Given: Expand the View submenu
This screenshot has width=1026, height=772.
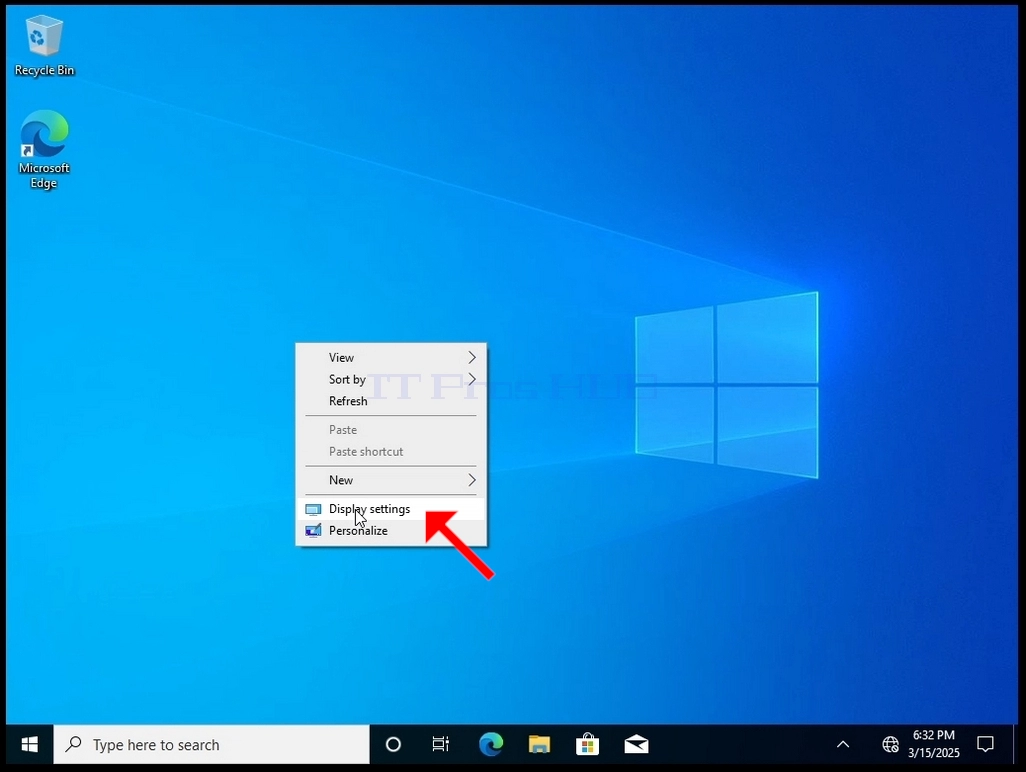Looking at the screenshot, I should pos(391,357).
